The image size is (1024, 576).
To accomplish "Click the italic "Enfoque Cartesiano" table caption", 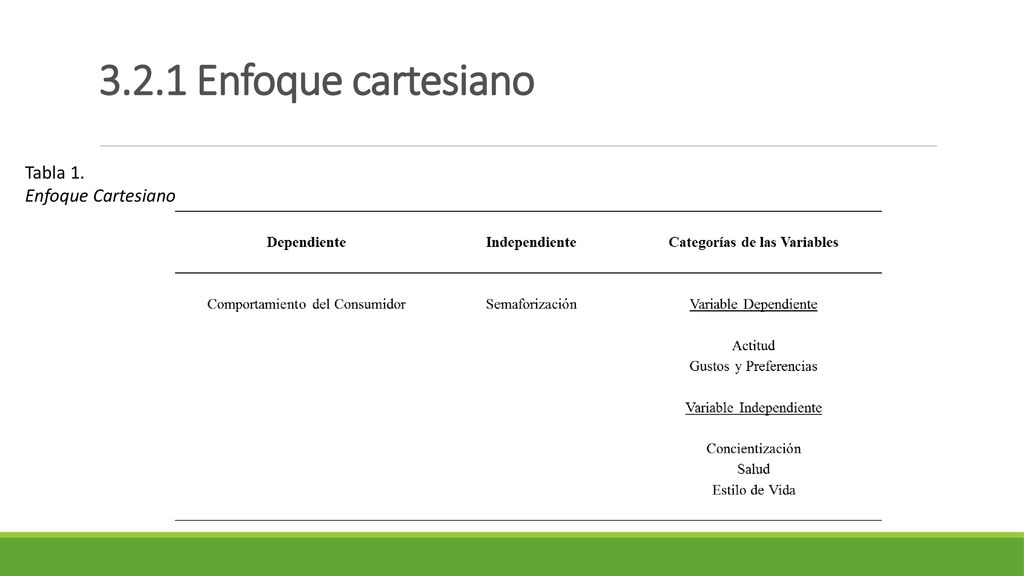I will [x=100, y=196].
